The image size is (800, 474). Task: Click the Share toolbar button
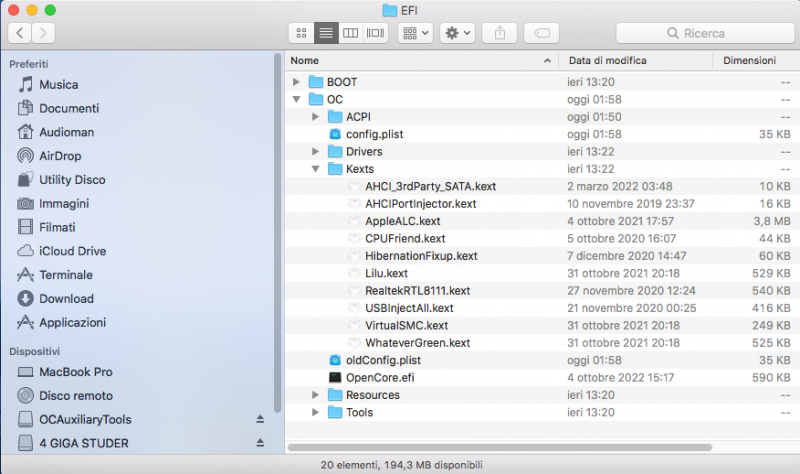(499, 33)
